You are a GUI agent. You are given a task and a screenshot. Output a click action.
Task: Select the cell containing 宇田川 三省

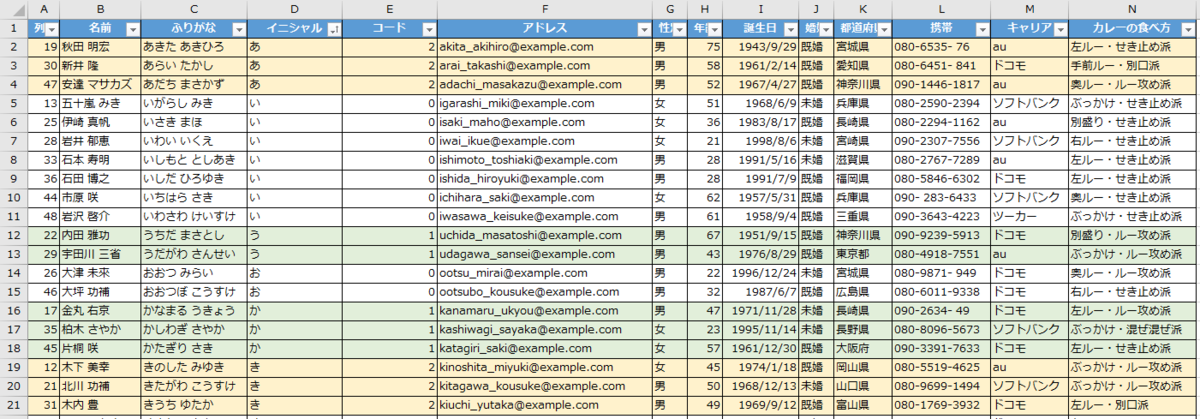coord(101,254)
